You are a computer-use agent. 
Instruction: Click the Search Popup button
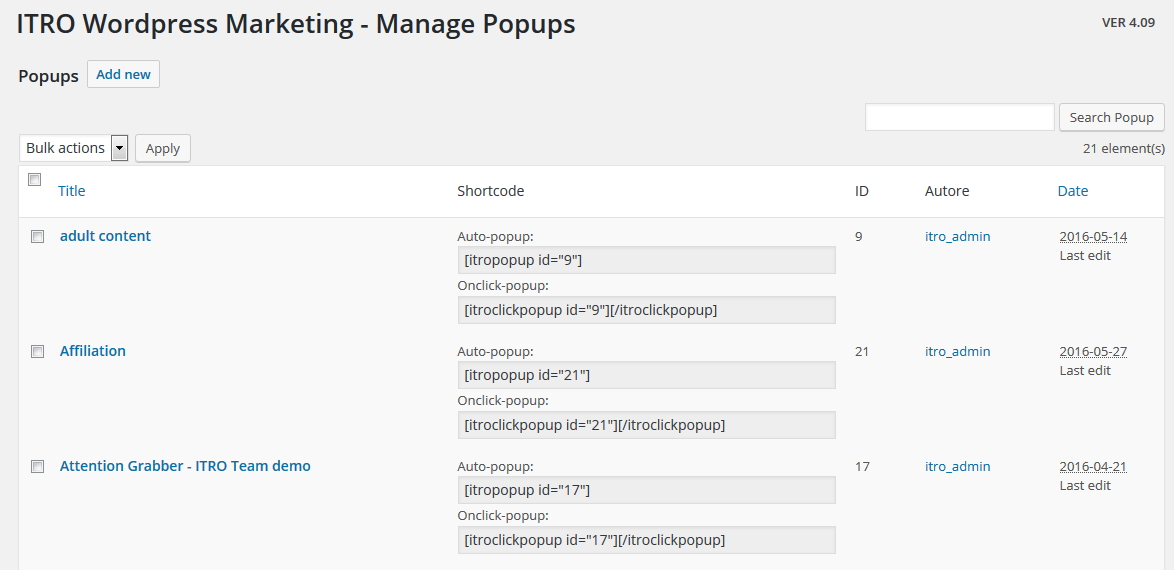[x=1111, y=117]
